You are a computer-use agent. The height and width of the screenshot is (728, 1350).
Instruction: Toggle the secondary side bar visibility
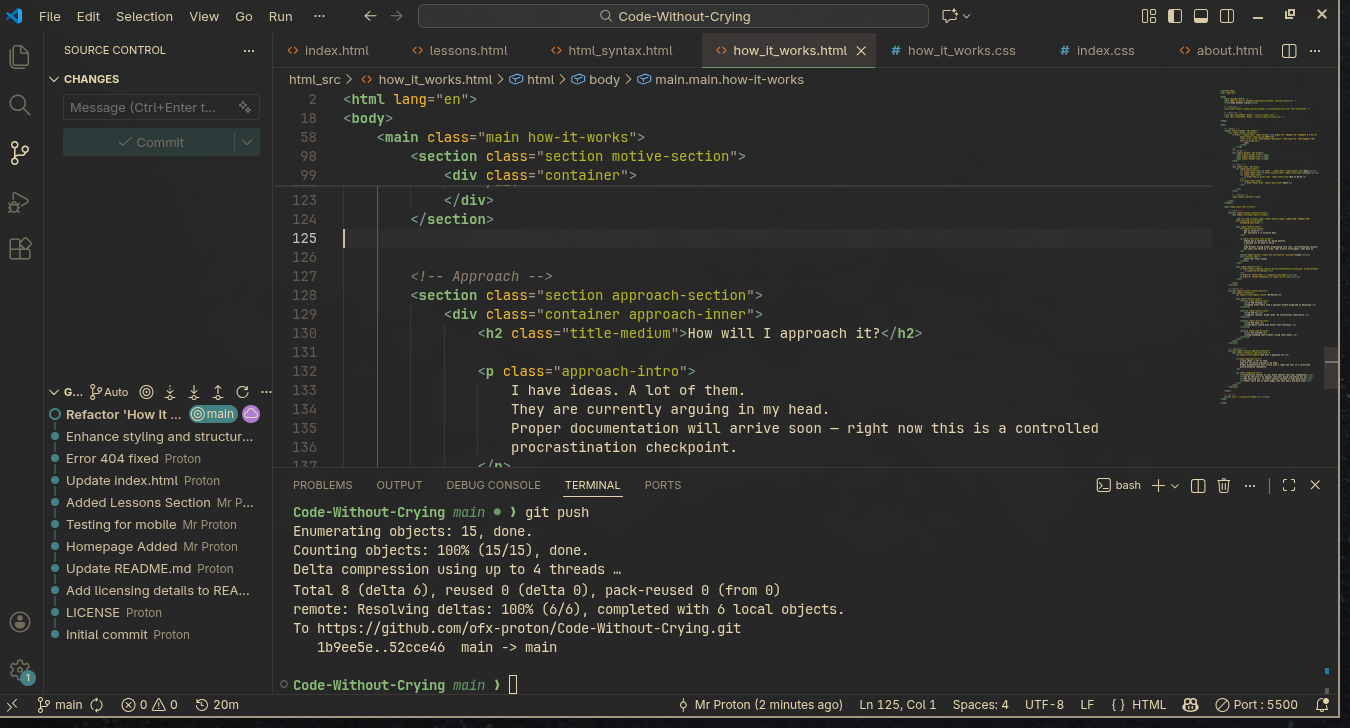pyautogui.click(x=1227, y=16)
